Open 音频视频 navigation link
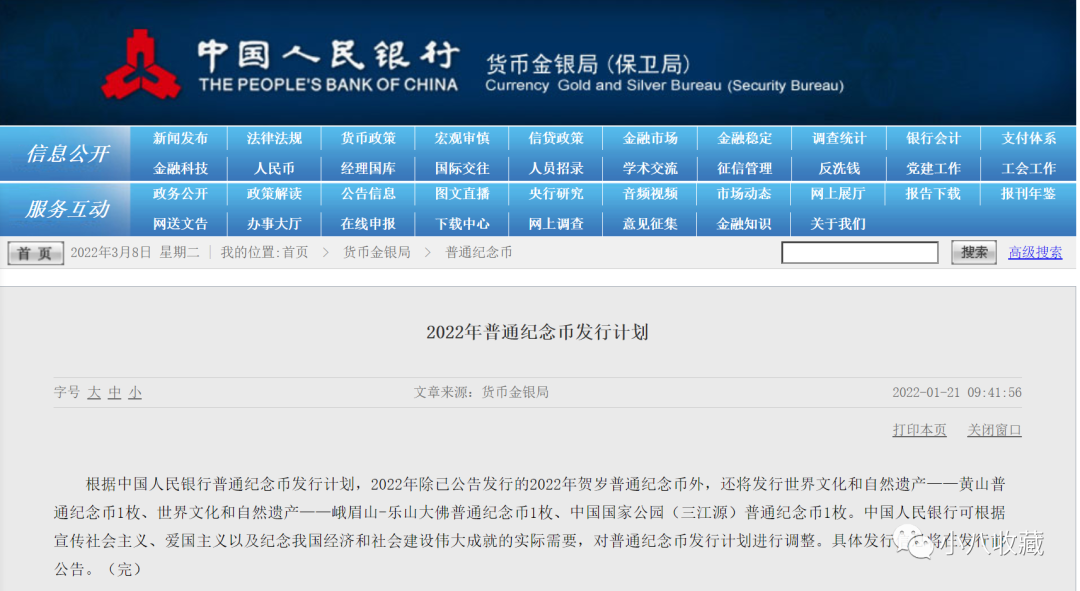Viewport: 1080px width, 591px height. coord(650,194)
